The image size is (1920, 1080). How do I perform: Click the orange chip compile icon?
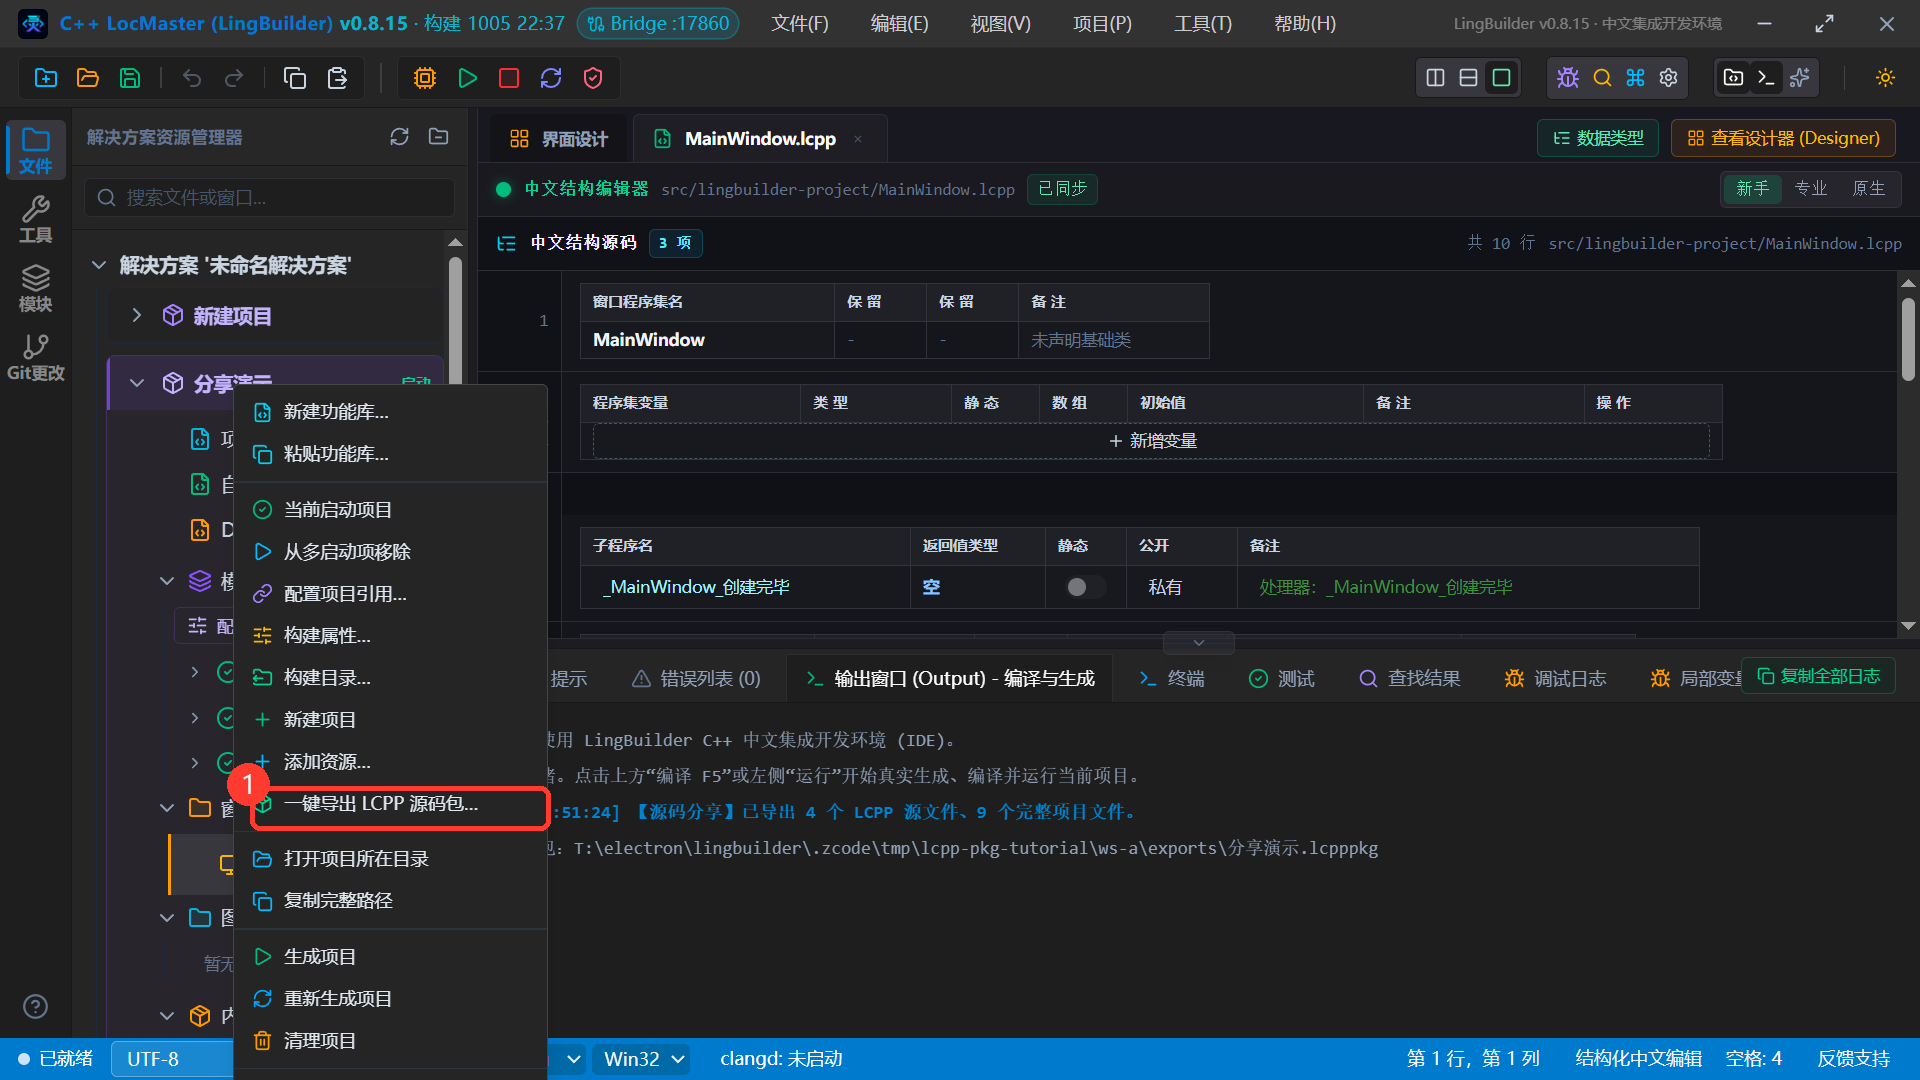(425, 78)
